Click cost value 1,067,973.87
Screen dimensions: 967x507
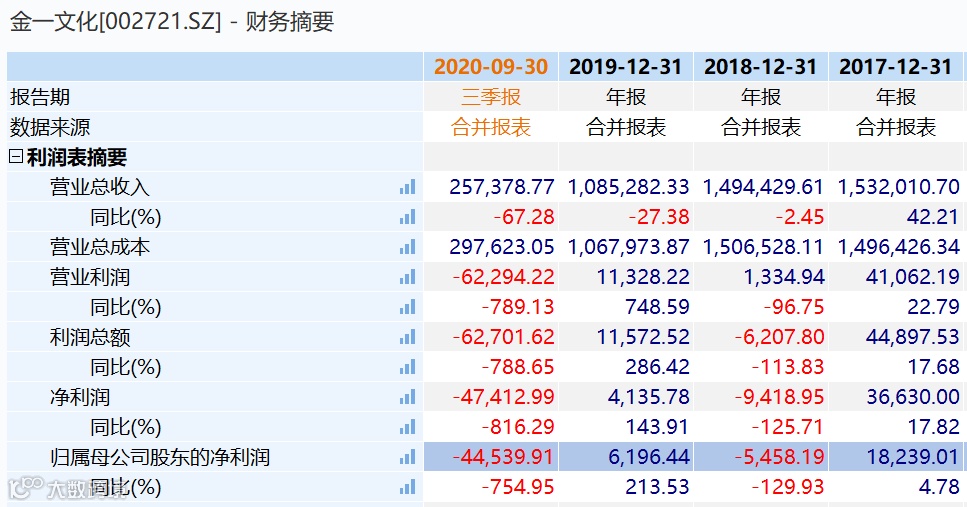(628, 247)
